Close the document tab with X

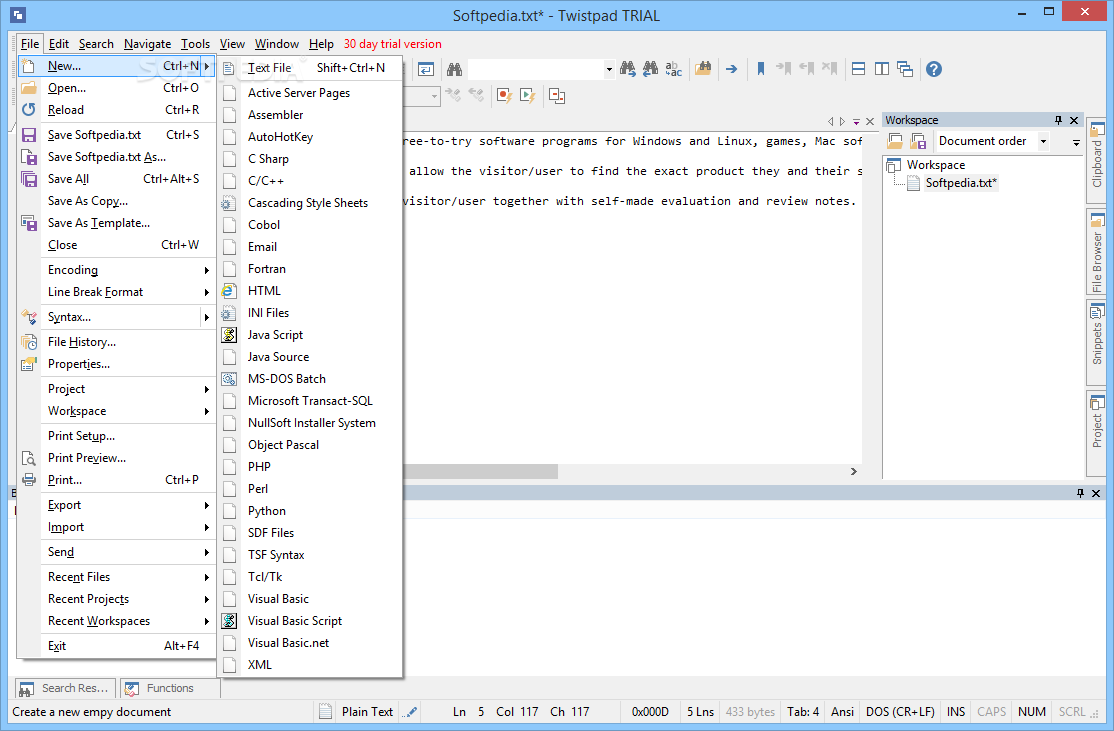point(870,121)
